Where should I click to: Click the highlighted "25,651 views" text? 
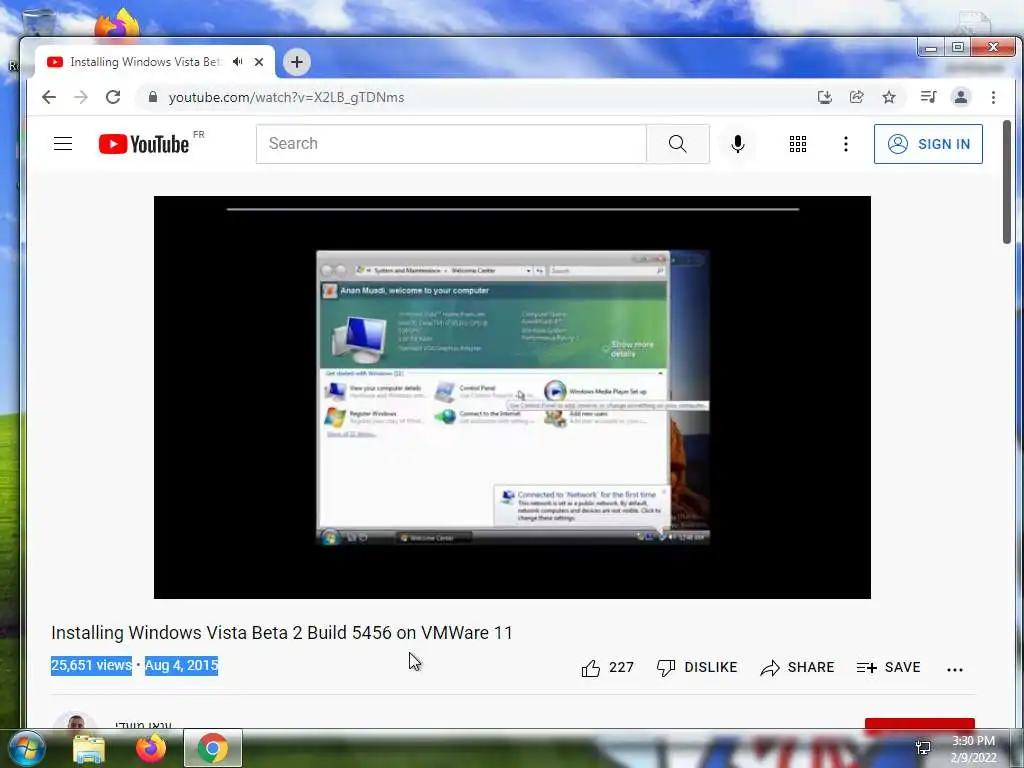[91, 665]
